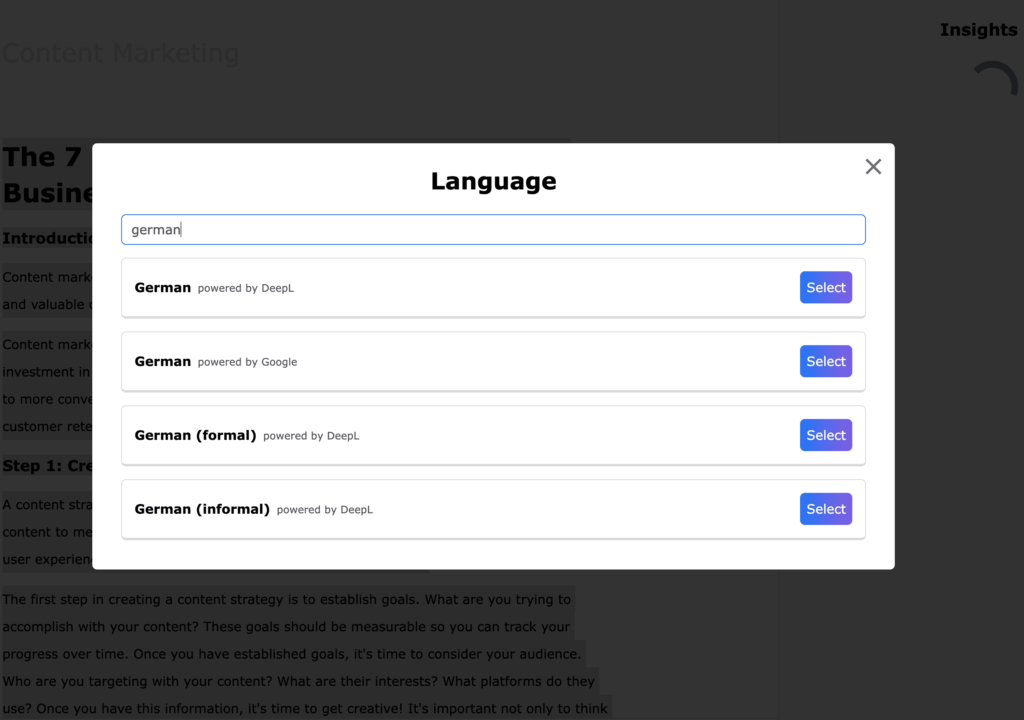Select German powered by DeepL
The height and width of the screenshot is (720, 1024).
(825, 287)
